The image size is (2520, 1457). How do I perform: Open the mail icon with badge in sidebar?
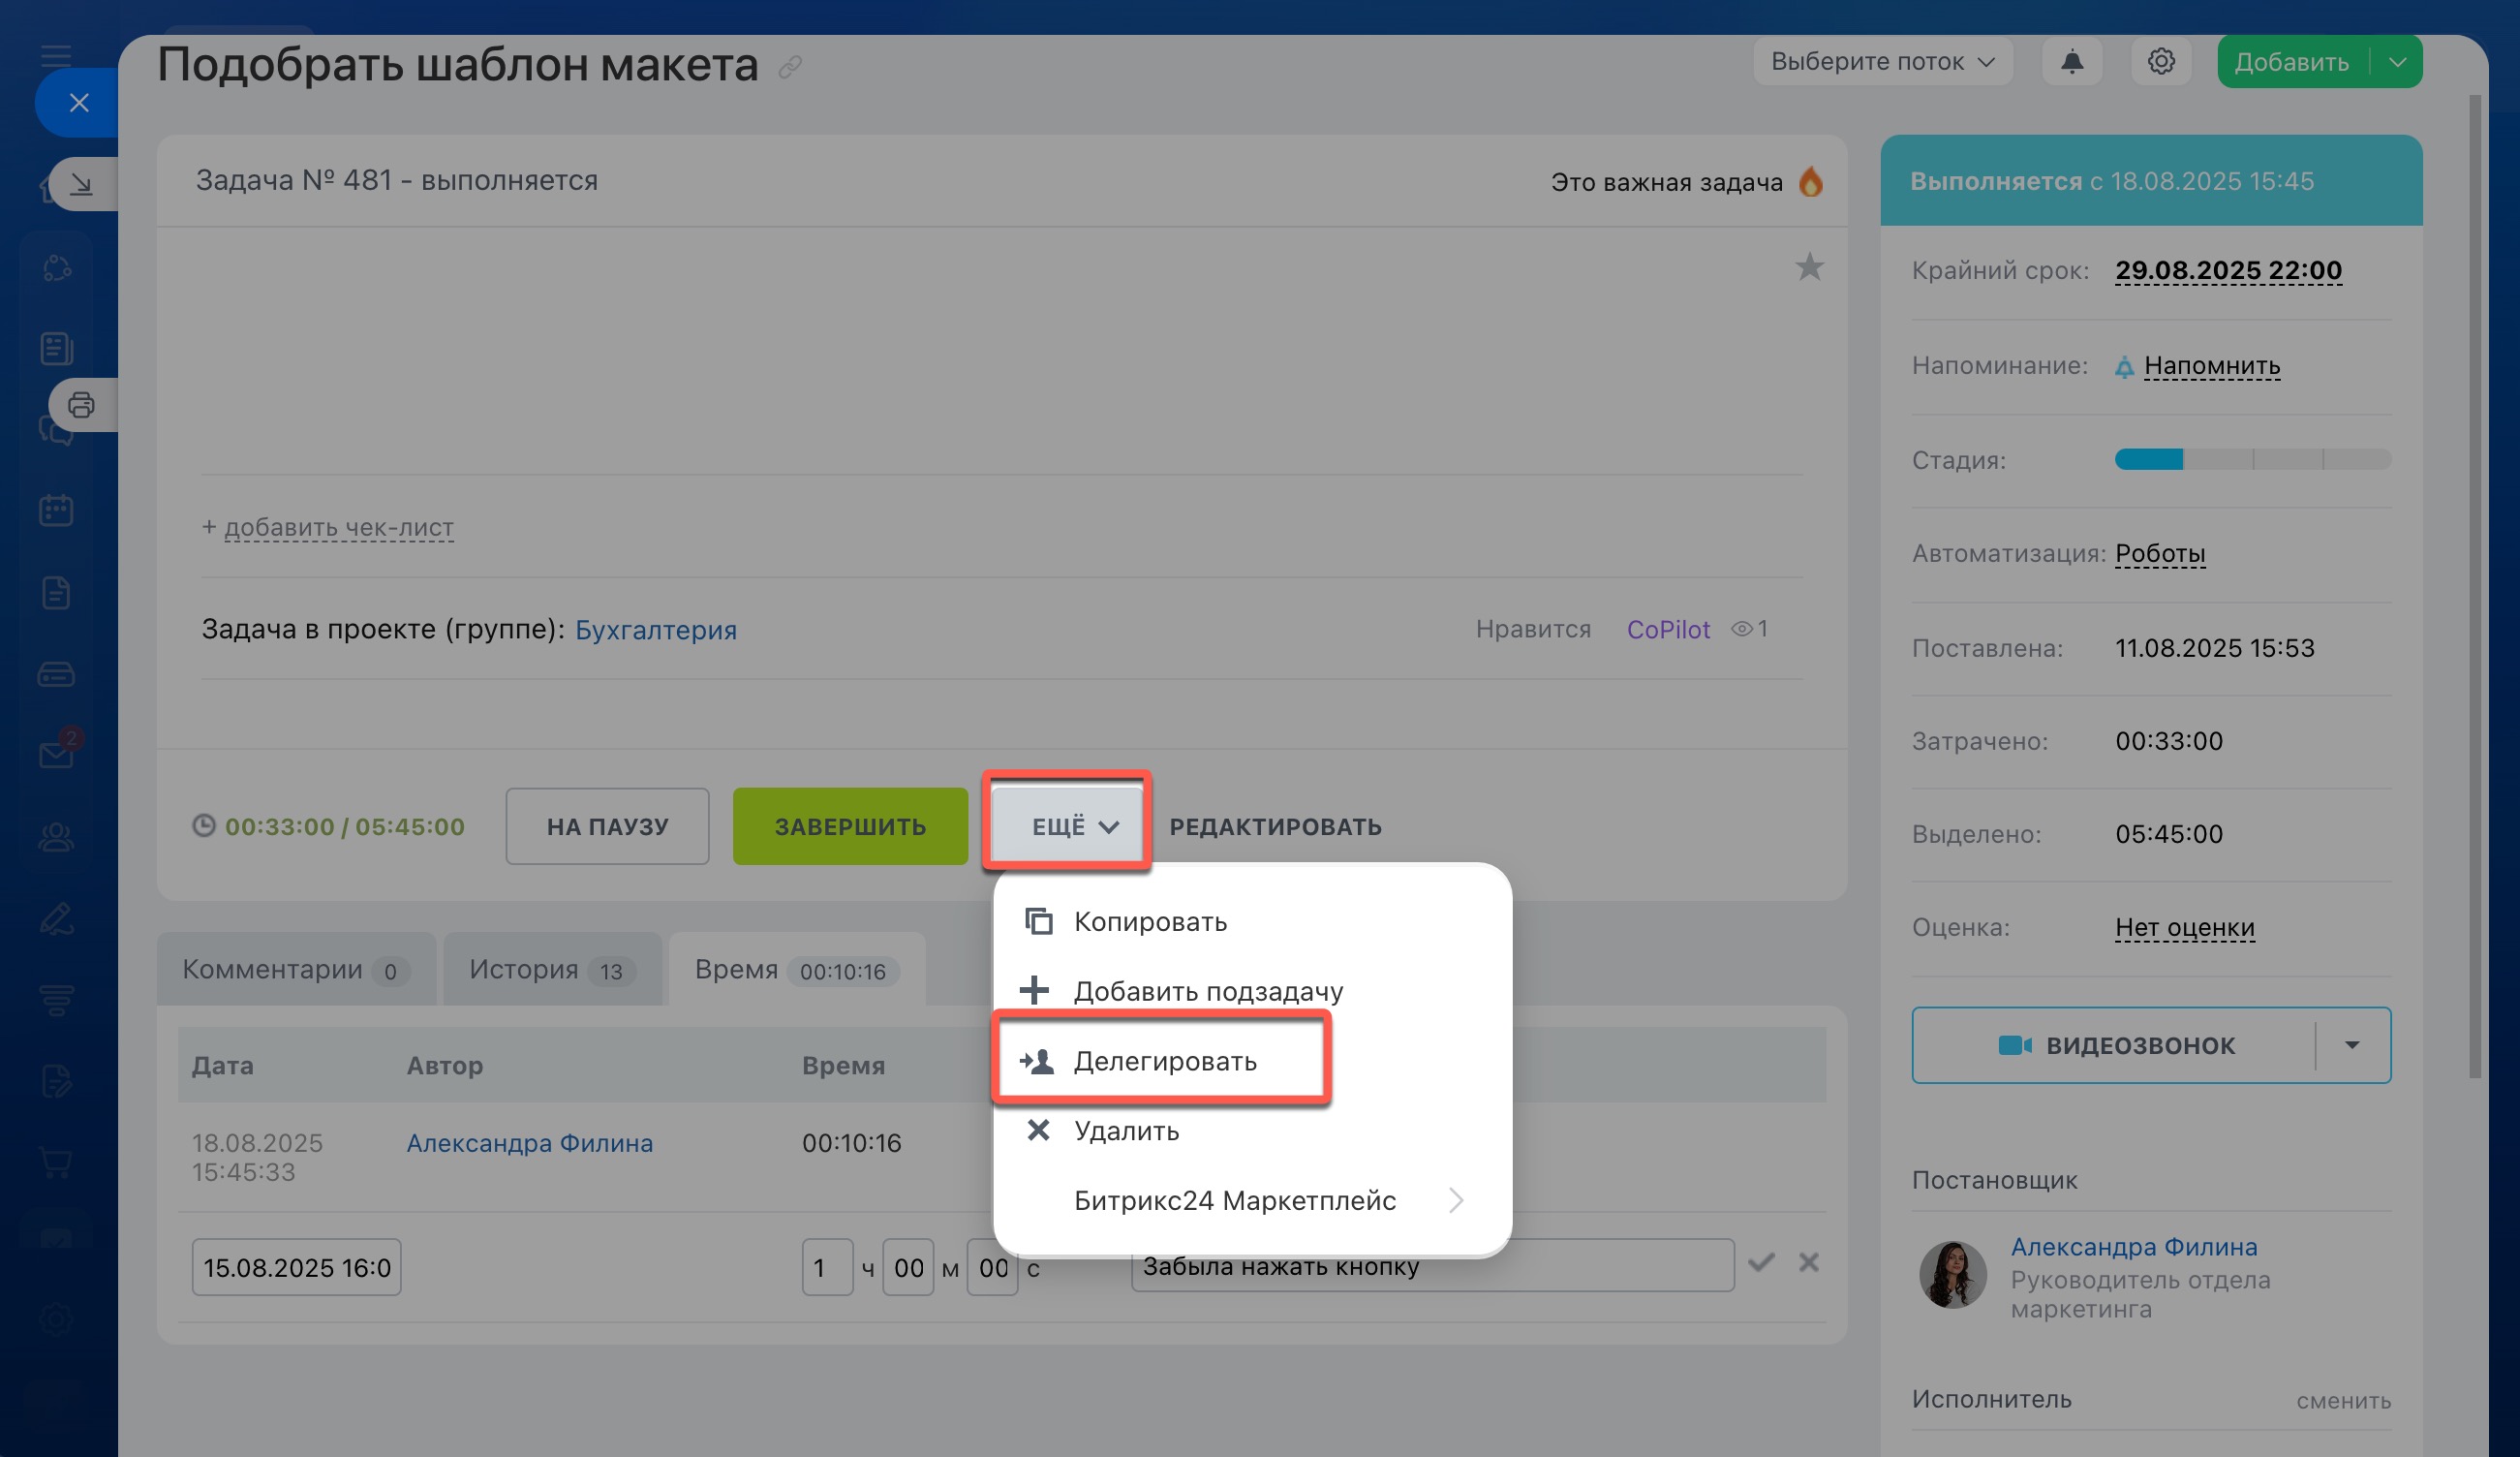pyautogui.click(x=57, y=753)
